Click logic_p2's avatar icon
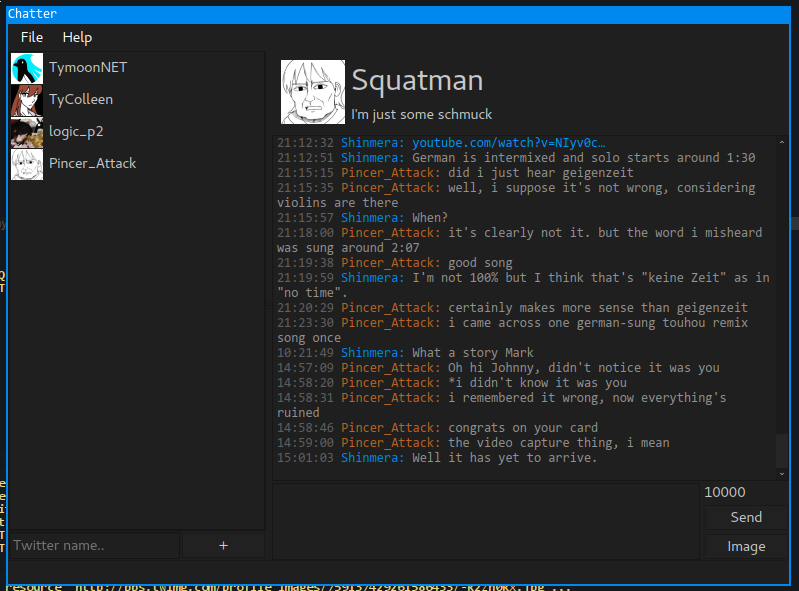 [x=26, y=132]
